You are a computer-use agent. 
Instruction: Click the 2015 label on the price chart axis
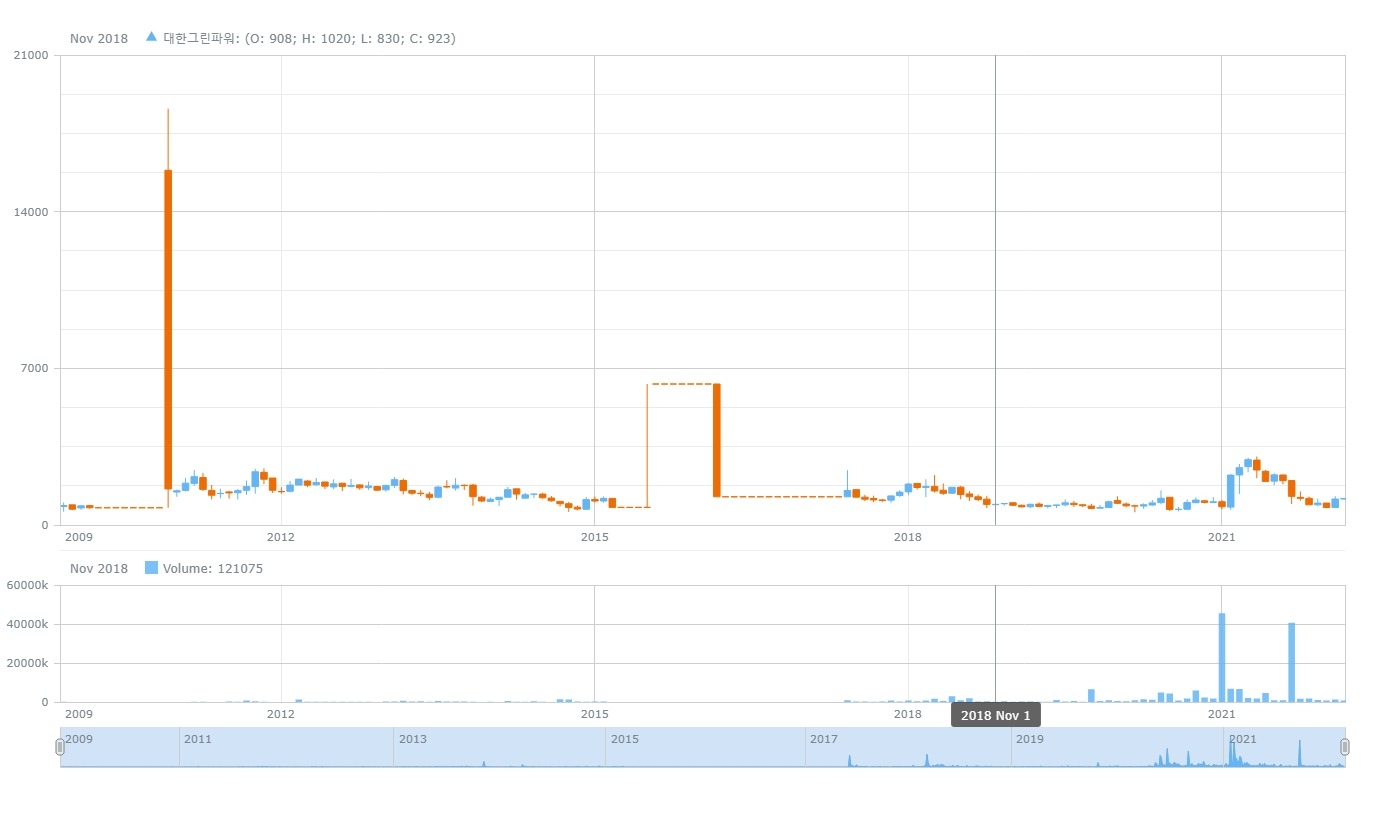[595, 537]
